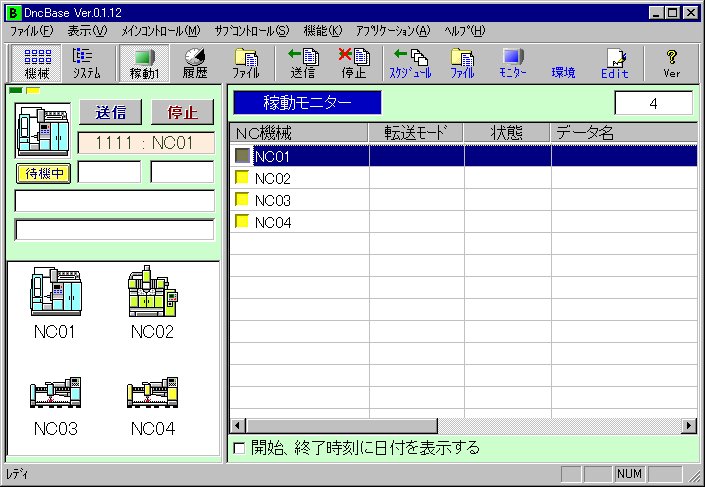This screenshot has height=487, width=705.
Task: Open the 履歴 history view
Action: coord(195,63)
